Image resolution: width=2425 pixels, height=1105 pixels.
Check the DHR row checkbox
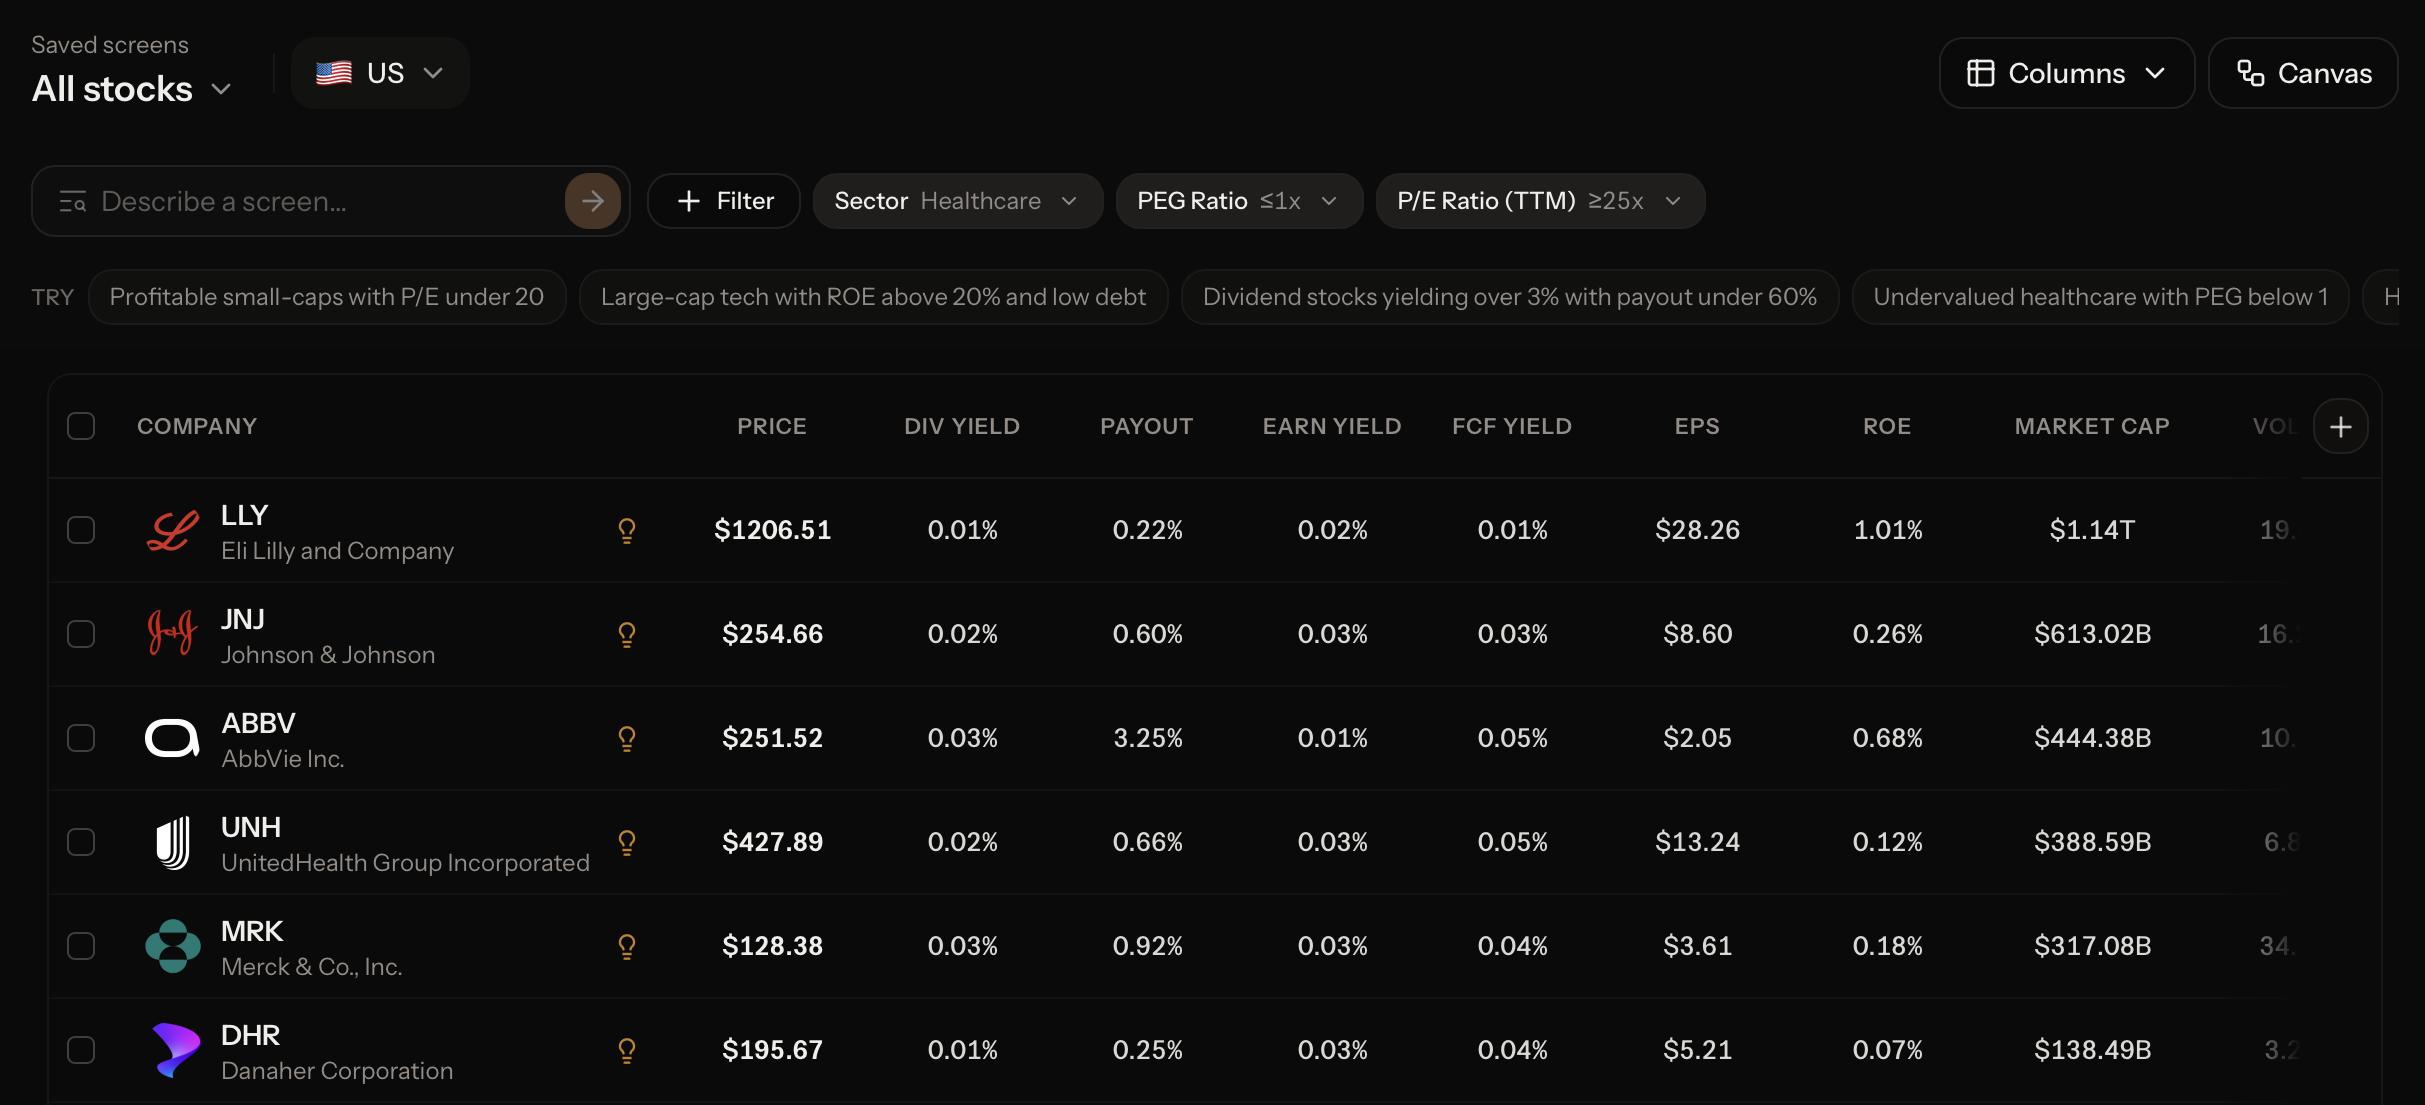(x=81, y=1050)
